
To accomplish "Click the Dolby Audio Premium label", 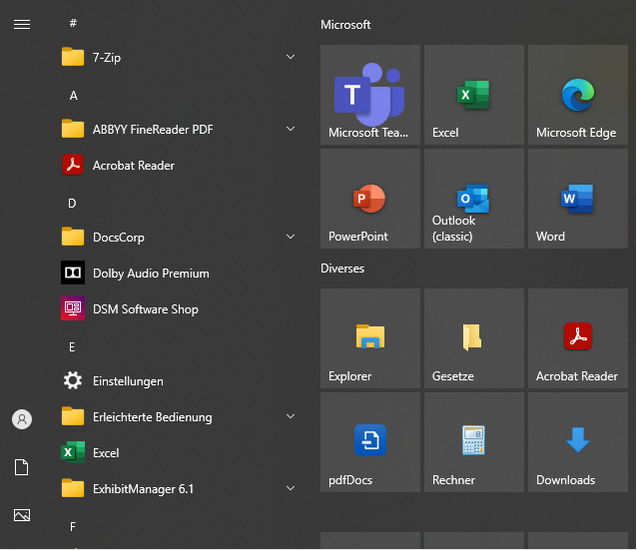I will [x=151, y=273].
